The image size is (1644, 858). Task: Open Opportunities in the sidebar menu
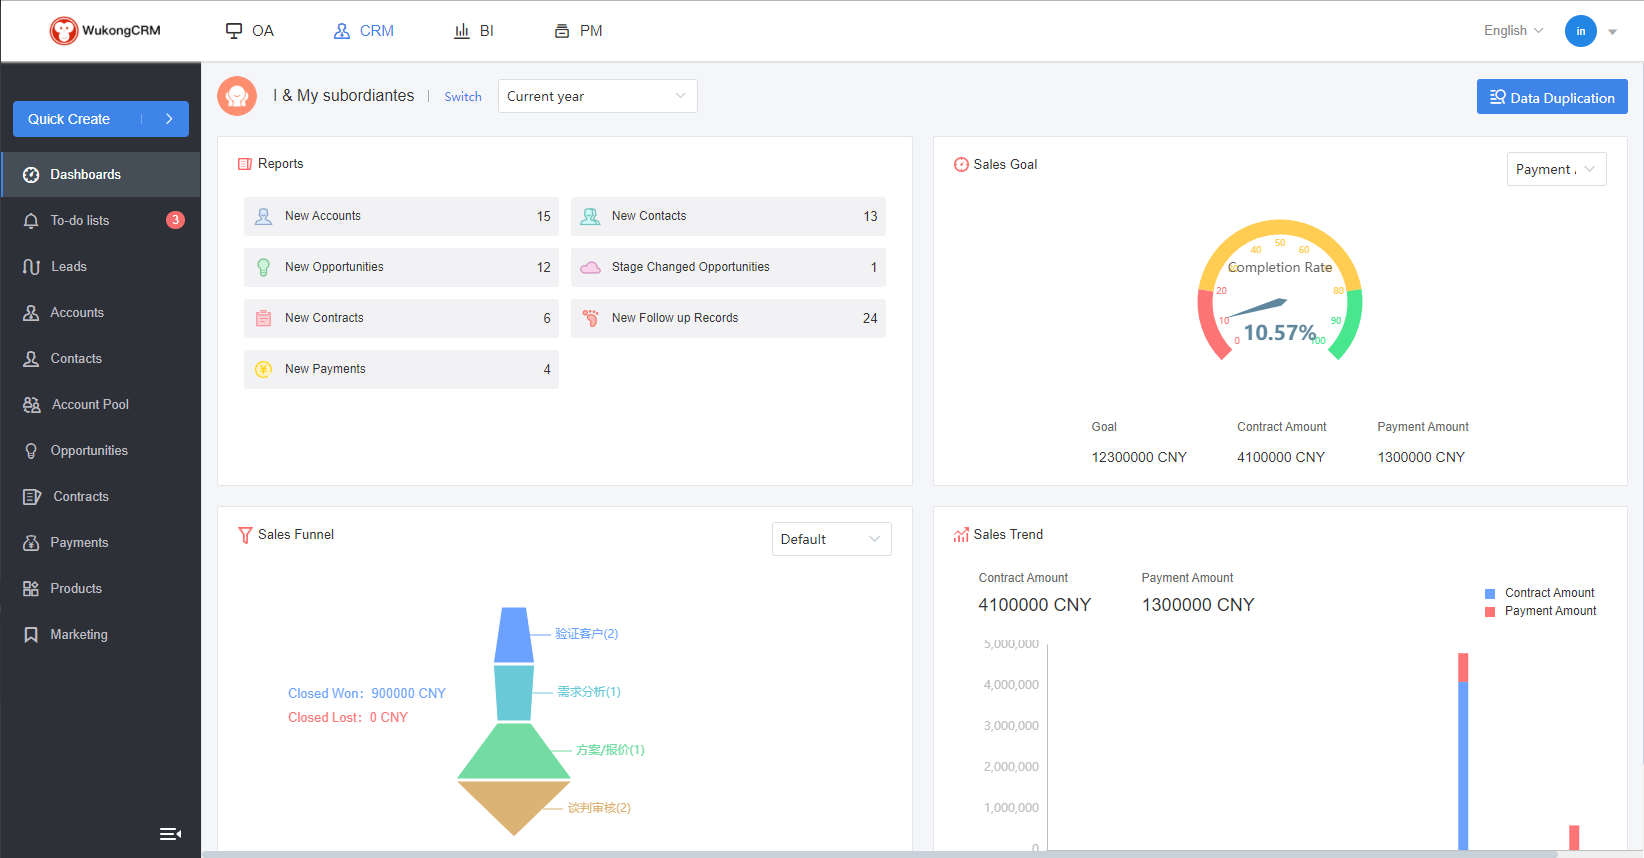tap(100, 451)
